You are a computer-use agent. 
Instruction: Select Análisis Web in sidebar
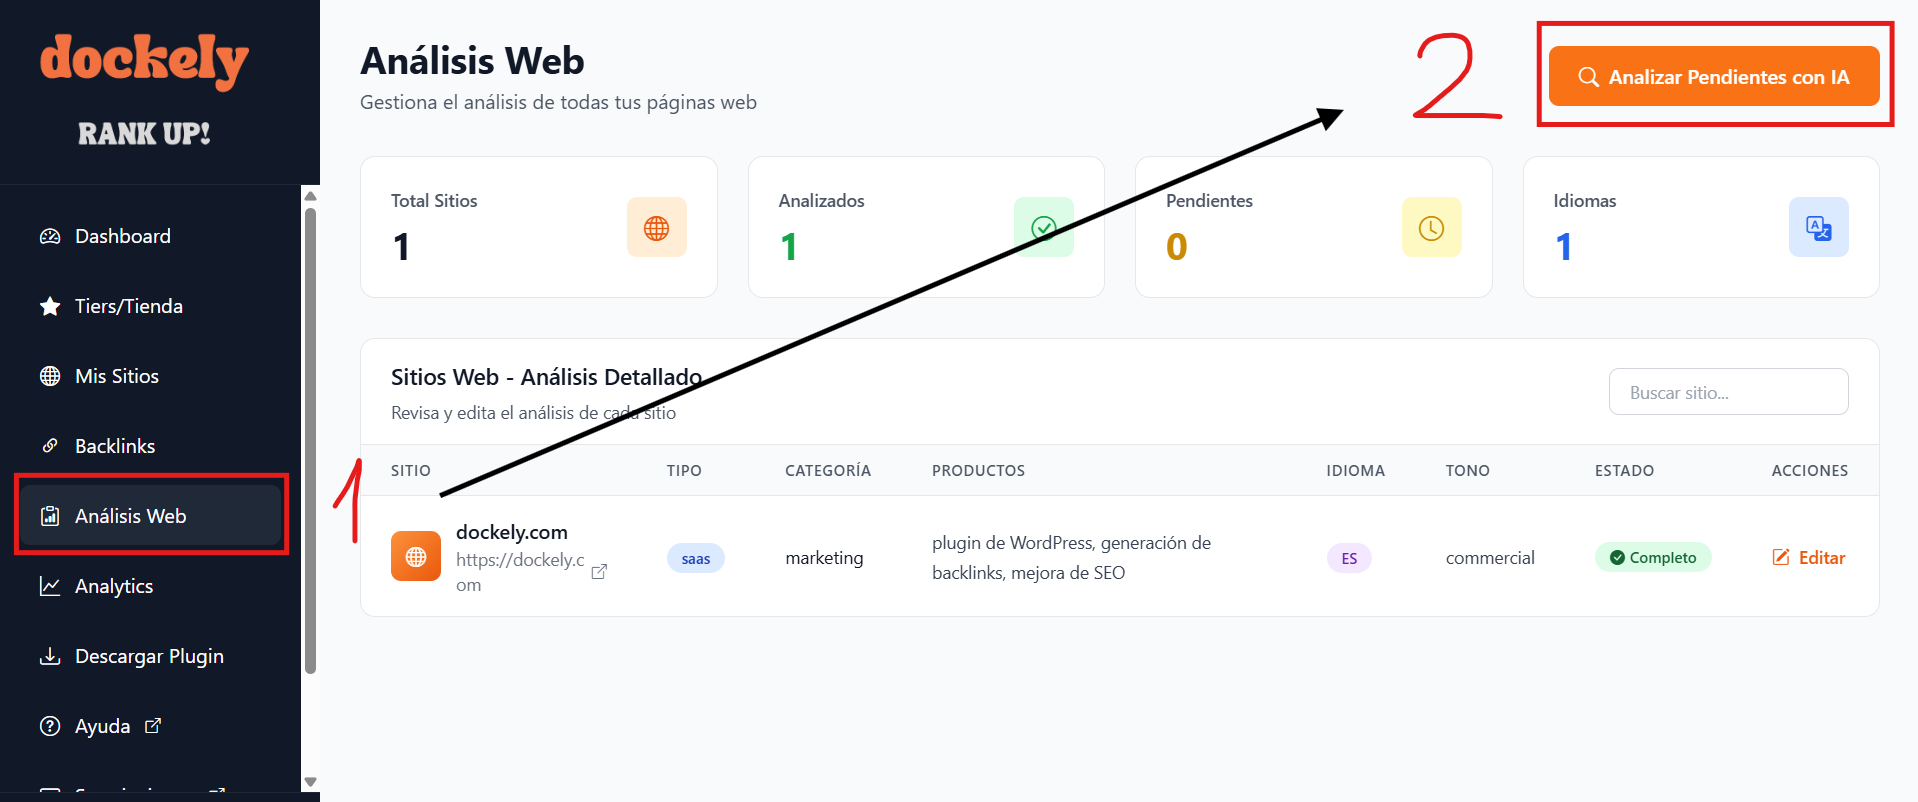[130, 516]
